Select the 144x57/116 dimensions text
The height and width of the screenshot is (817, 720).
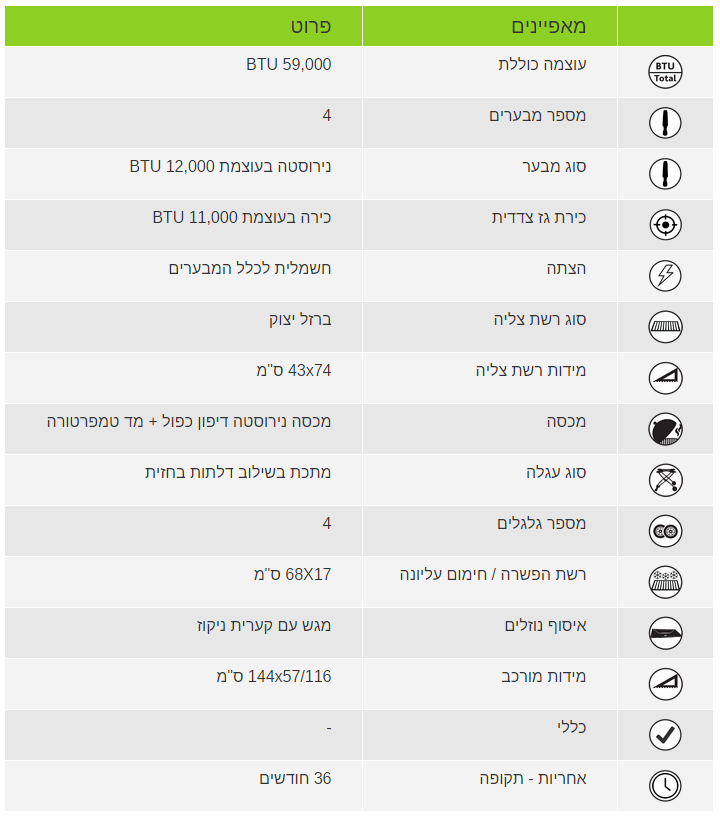[274, 676]
